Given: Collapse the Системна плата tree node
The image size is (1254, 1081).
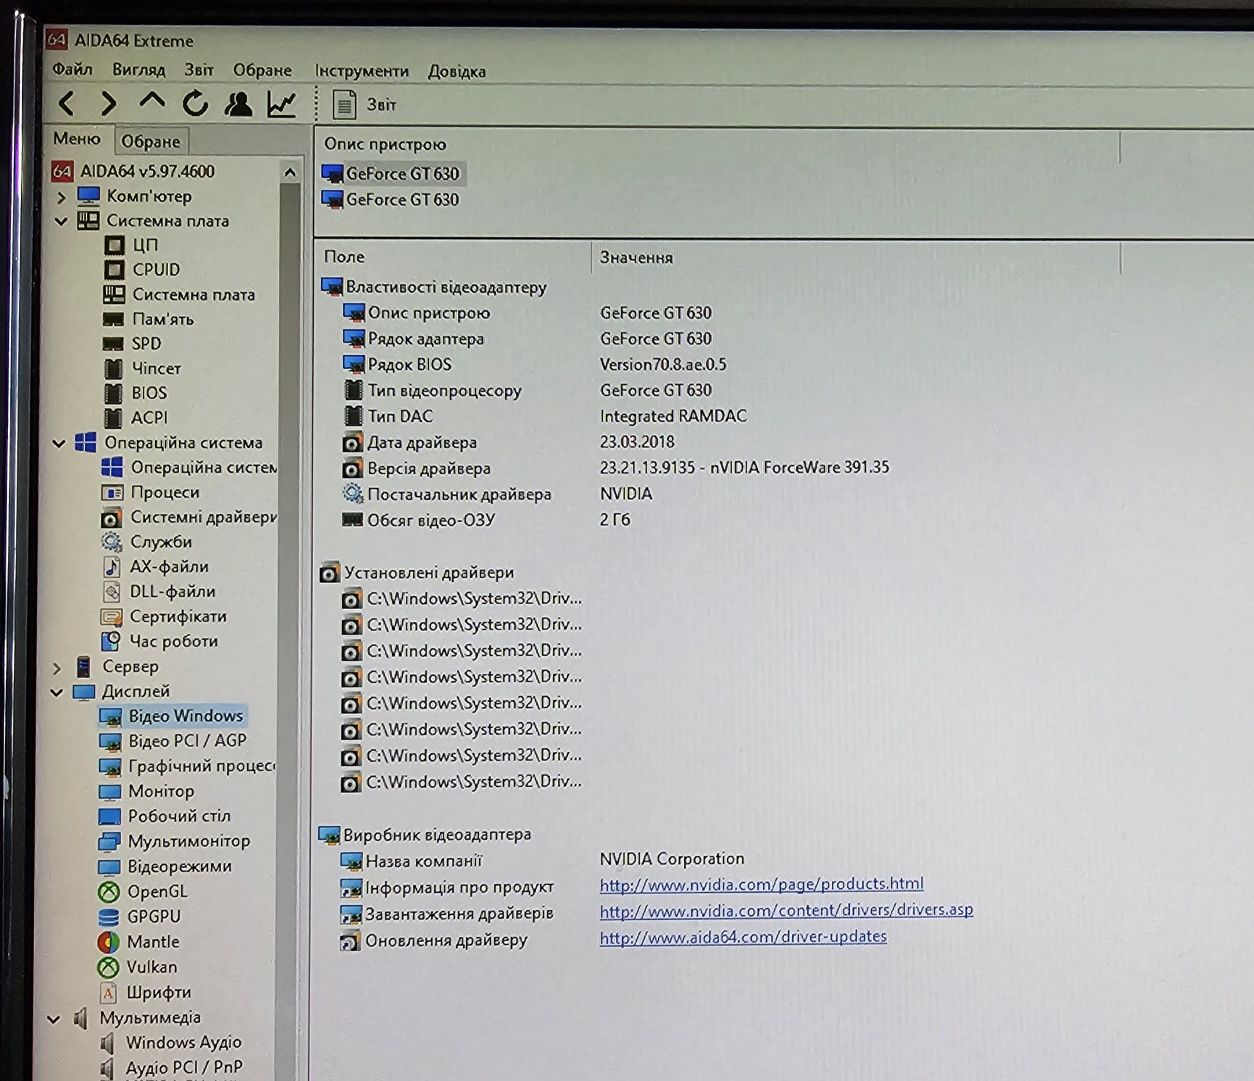Looking at the screenshot, I should point(61,221).
